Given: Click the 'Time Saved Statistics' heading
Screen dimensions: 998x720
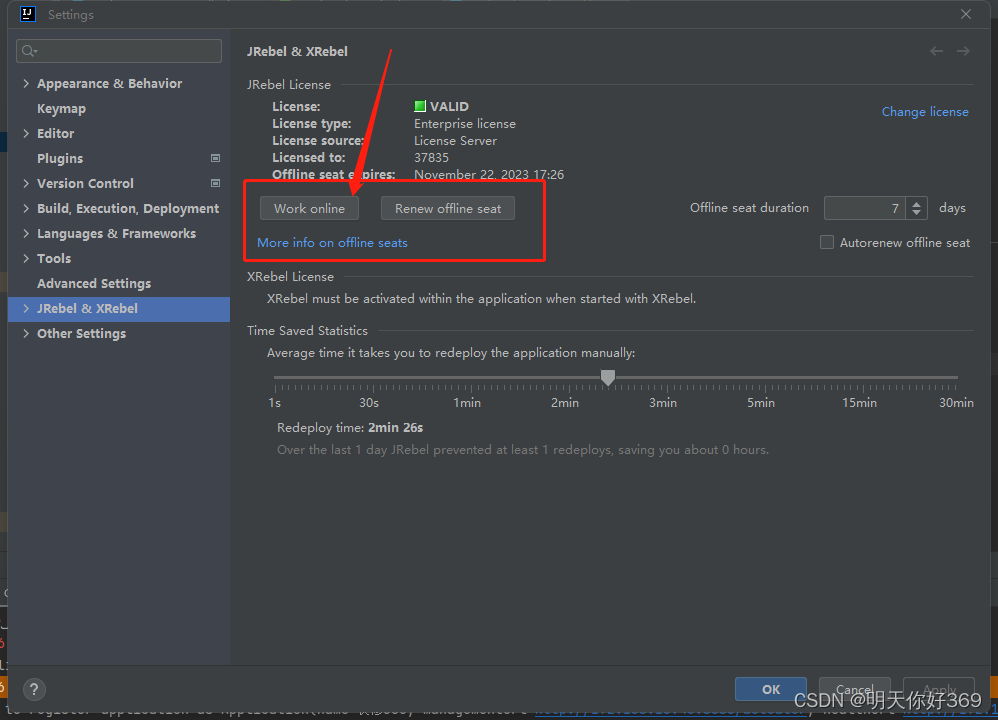Looking at the screenshot, I should tap(307, 330).
